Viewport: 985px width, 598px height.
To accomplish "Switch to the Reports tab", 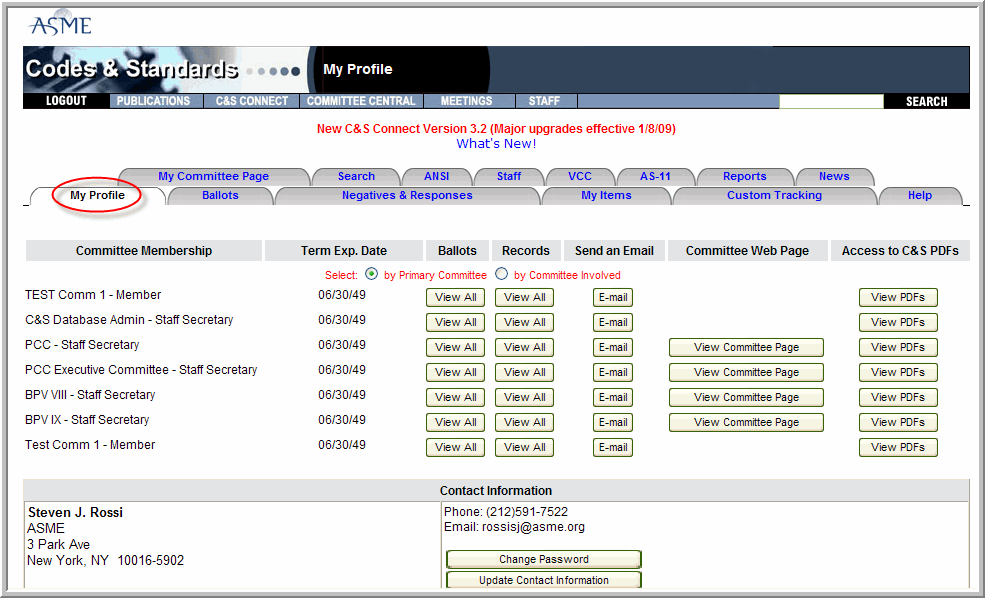I will [x=744, y=177].
